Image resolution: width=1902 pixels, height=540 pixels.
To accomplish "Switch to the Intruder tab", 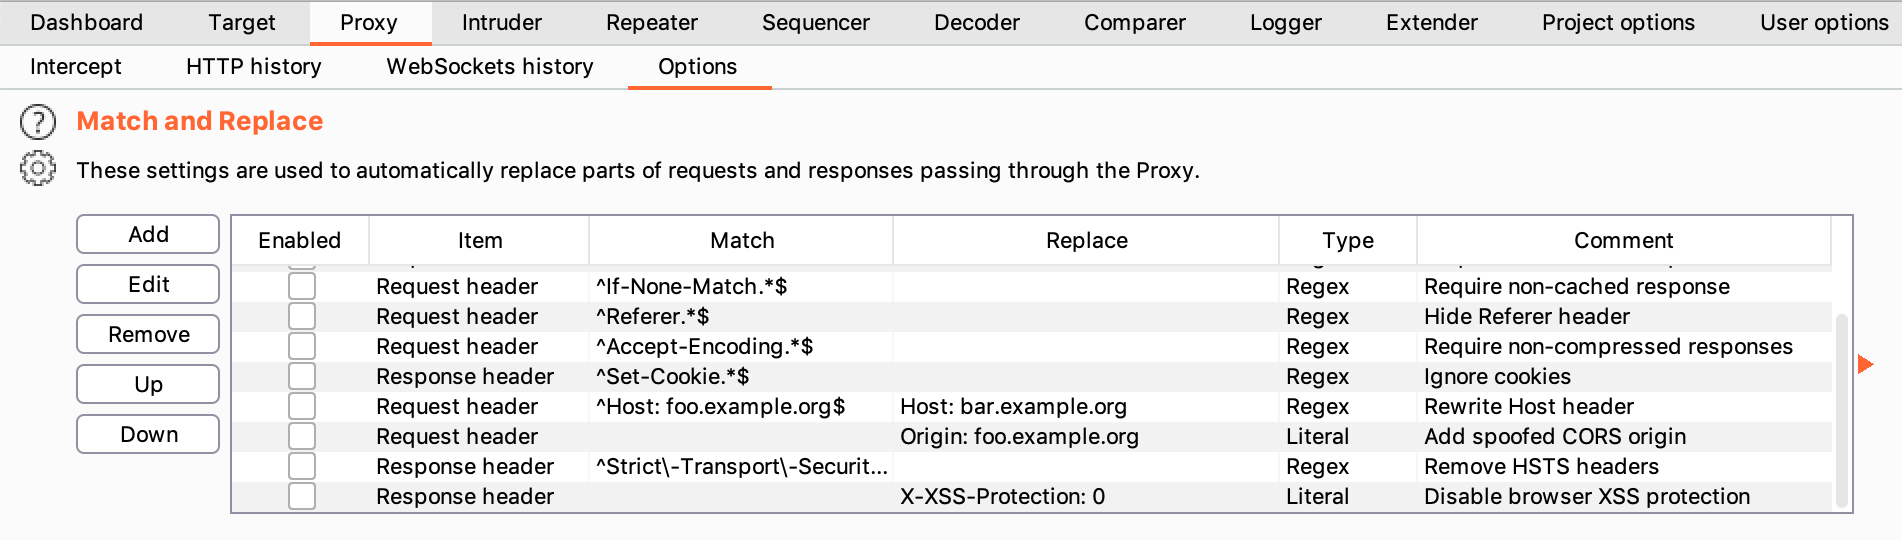I will (x=501, y=22).
